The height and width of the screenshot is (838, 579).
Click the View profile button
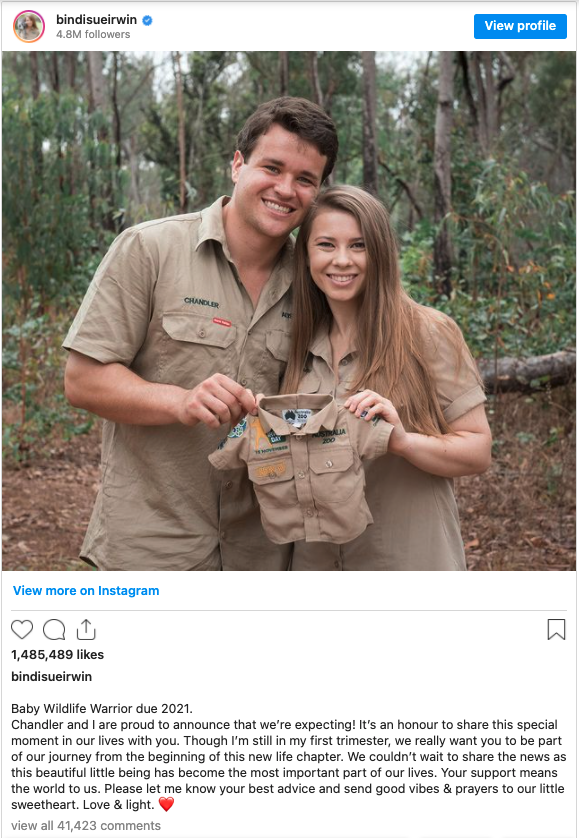pyautogui.click(x=520, y=26)
